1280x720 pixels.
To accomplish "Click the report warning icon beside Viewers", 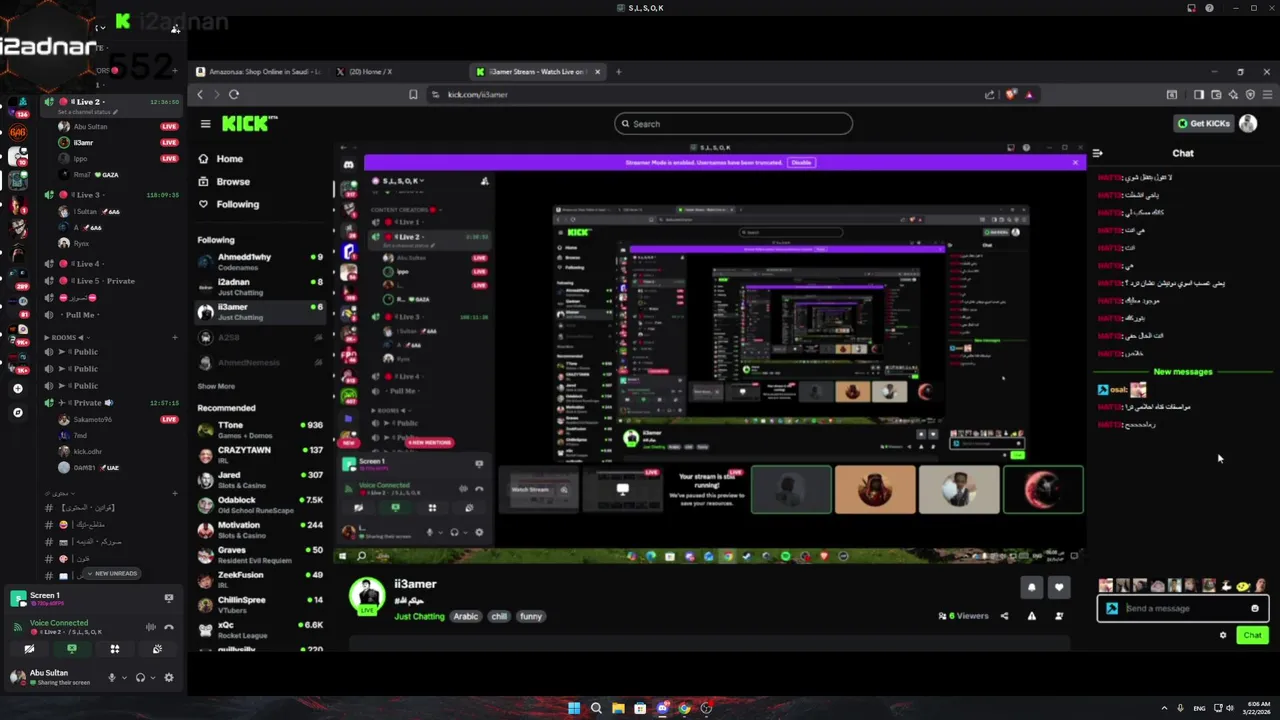I will pyautogui.click(x=1032, y=616).
